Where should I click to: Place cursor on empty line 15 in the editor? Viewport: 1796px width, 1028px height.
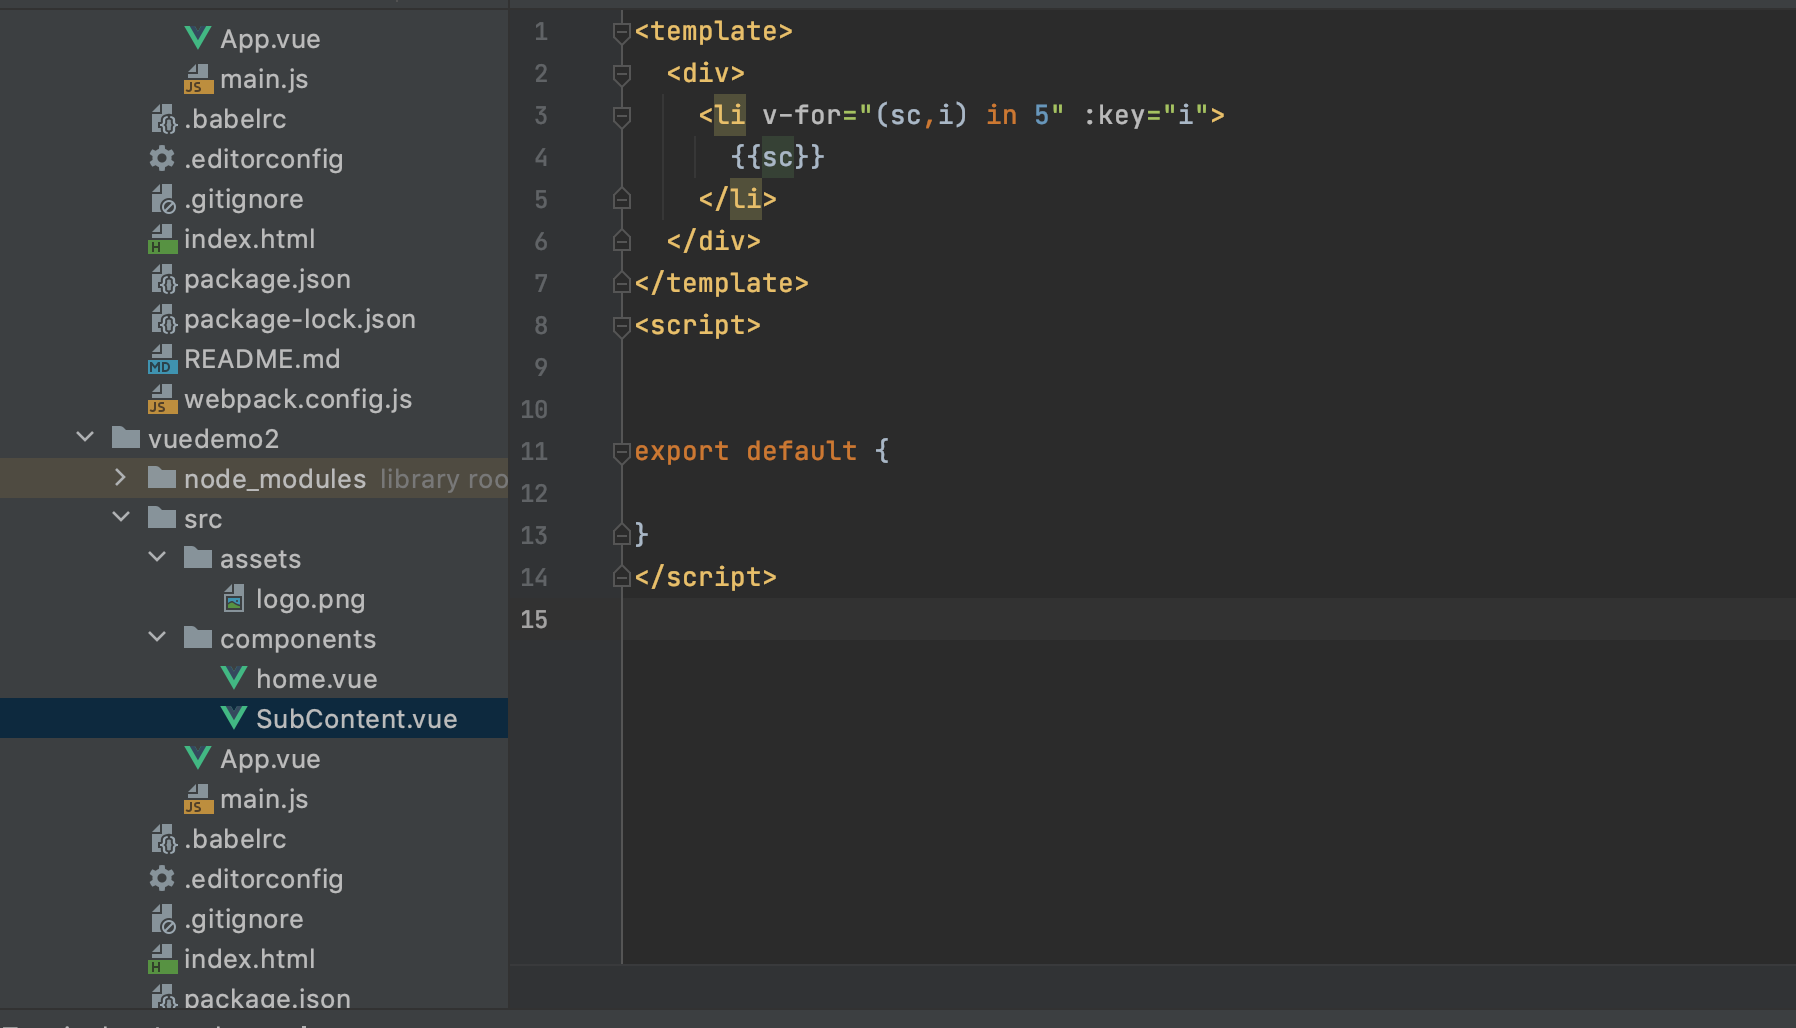point(1208,619)
